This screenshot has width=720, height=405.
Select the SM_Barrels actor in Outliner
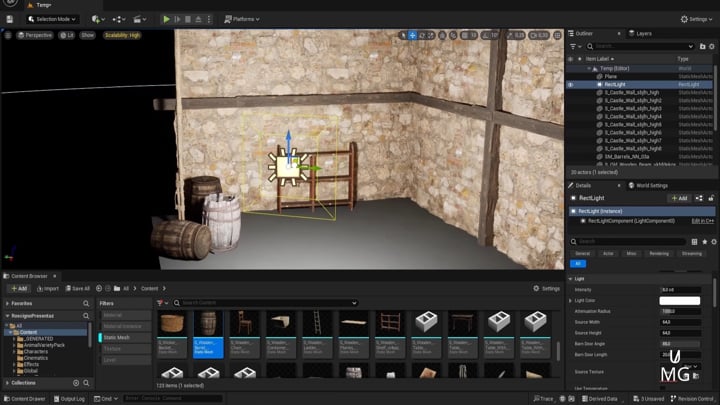626,157
